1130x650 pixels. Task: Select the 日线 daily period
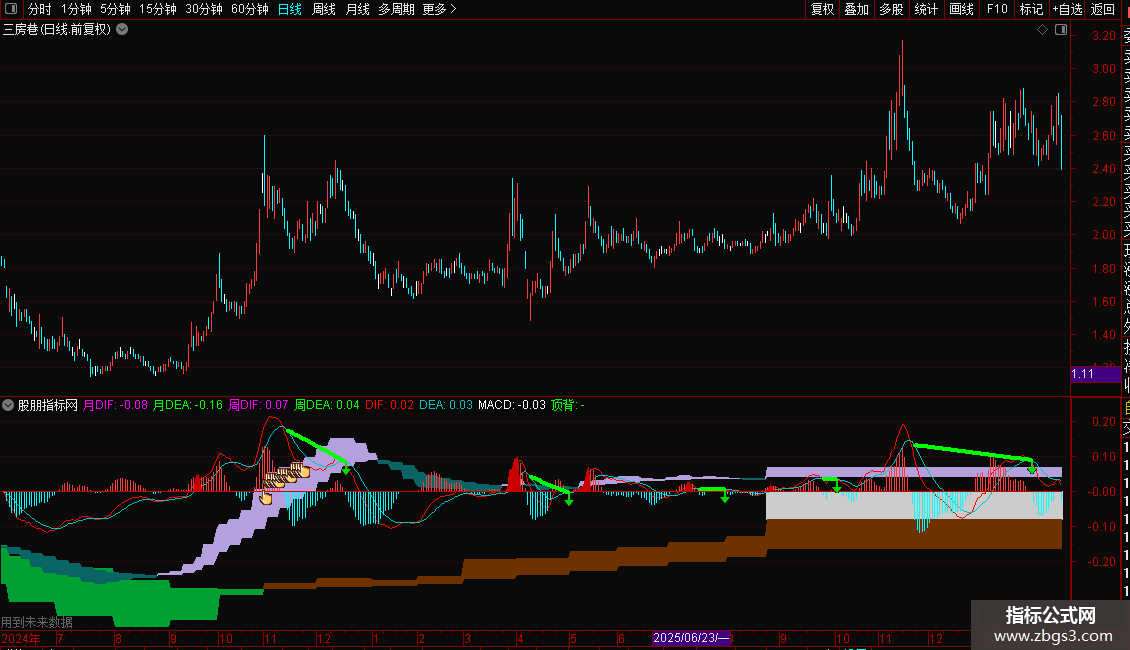tap(289, 9)
